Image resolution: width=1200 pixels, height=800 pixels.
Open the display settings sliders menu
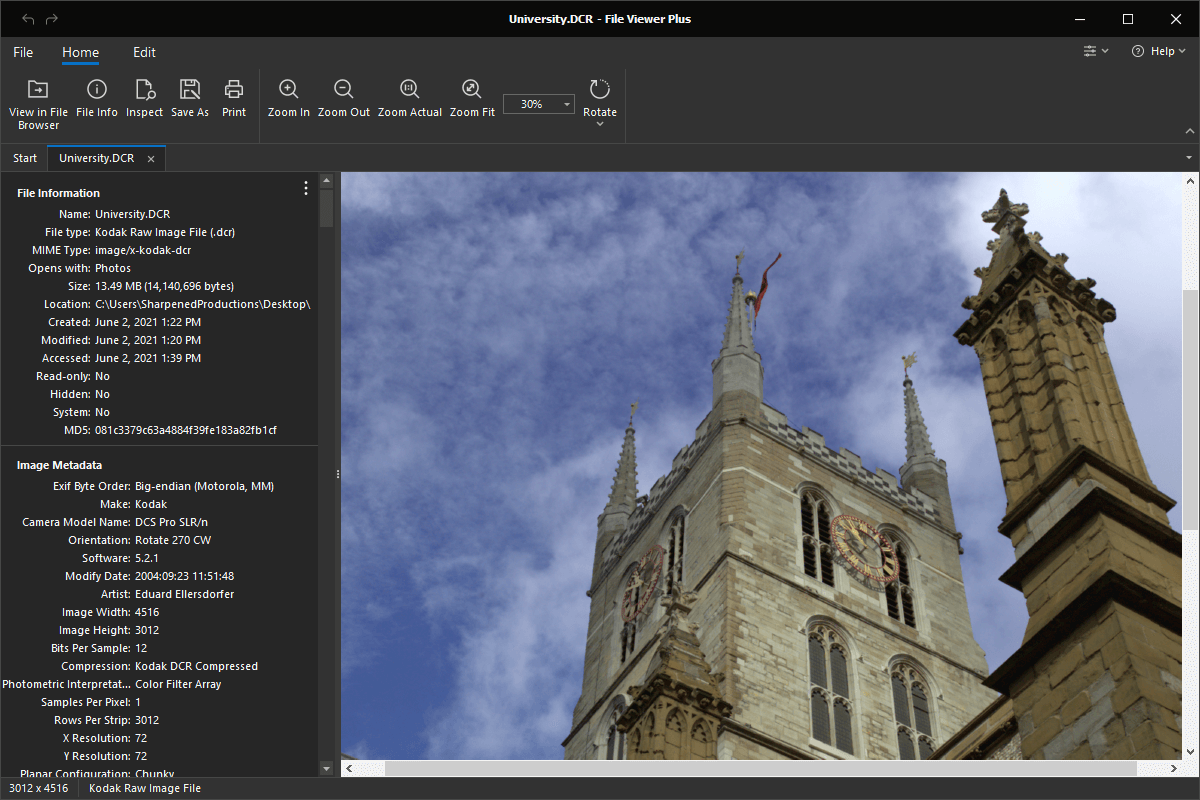[1096, 51]
